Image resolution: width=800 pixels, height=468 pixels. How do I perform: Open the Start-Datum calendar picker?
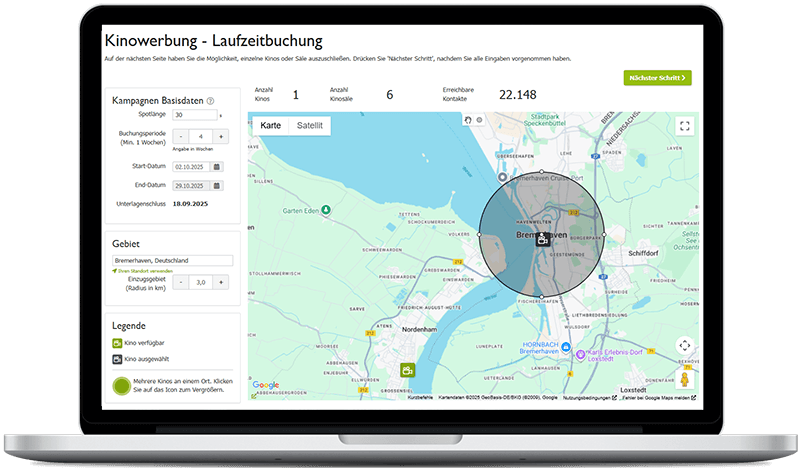[x=216, y=166]
